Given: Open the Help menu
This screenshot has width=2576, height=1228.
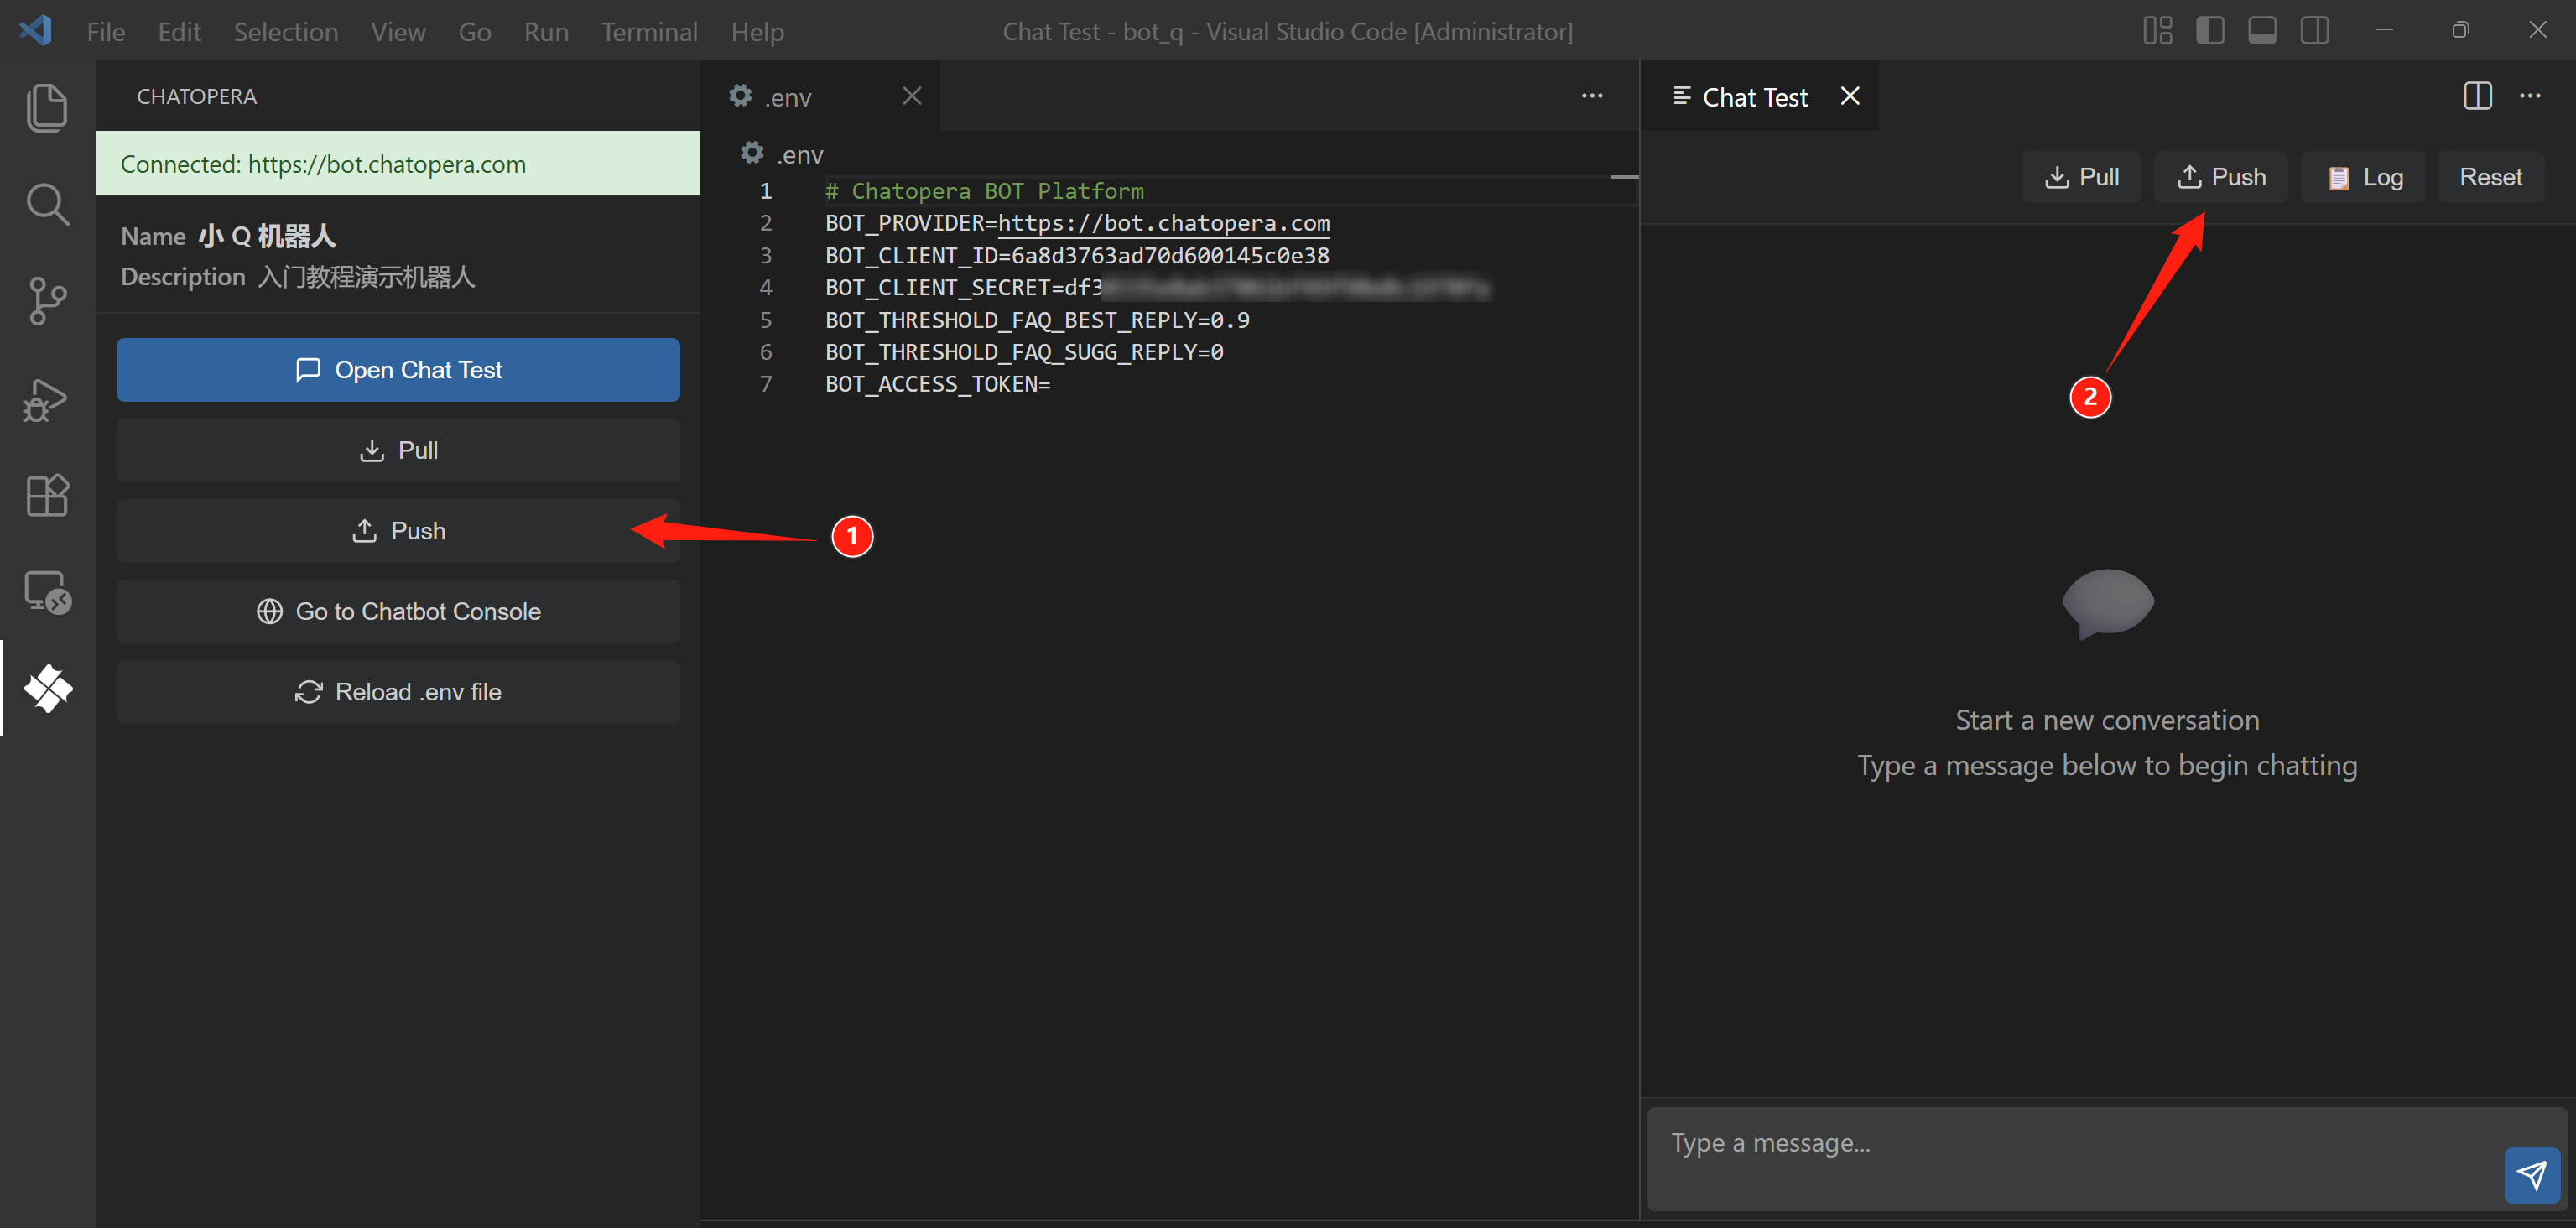Looking at the screenshot, I should pyautogui.click(x=757, y=32).
